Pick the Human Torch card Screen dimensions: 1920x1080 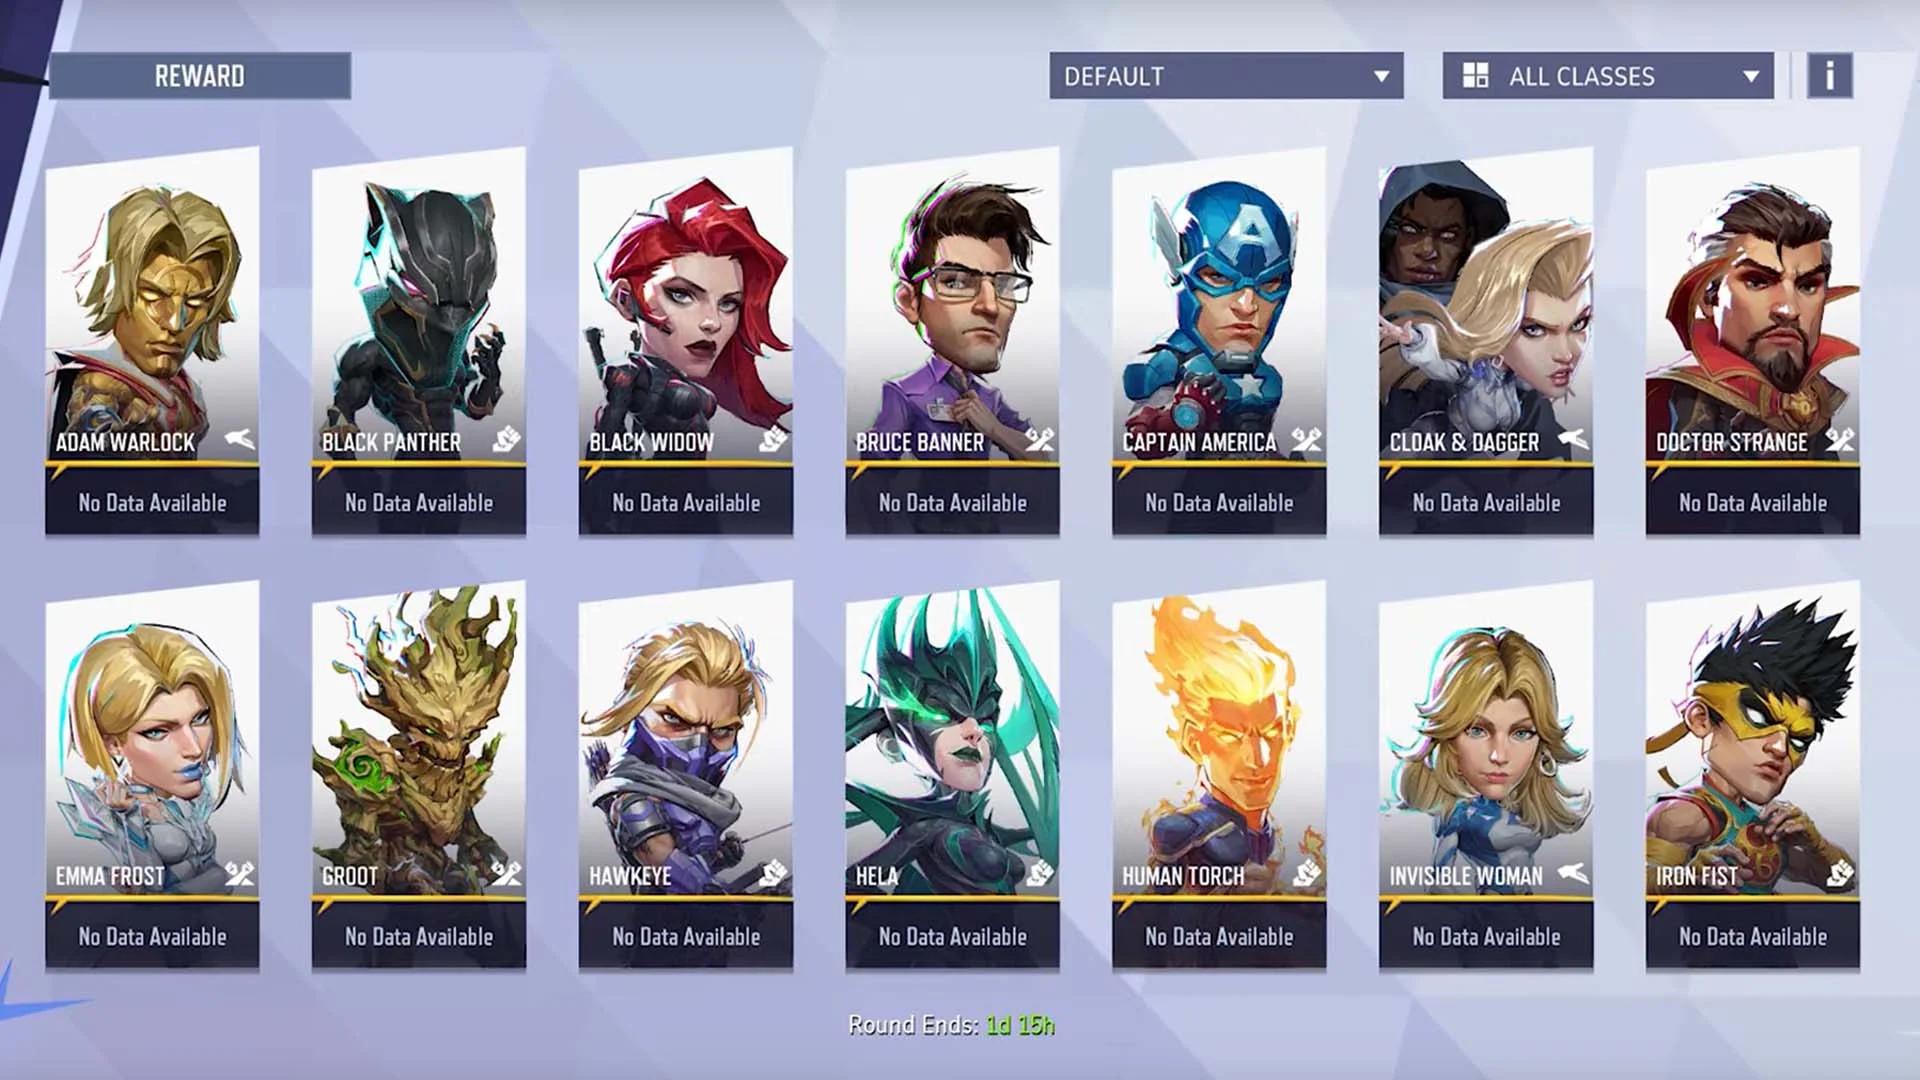[1219, 775]
